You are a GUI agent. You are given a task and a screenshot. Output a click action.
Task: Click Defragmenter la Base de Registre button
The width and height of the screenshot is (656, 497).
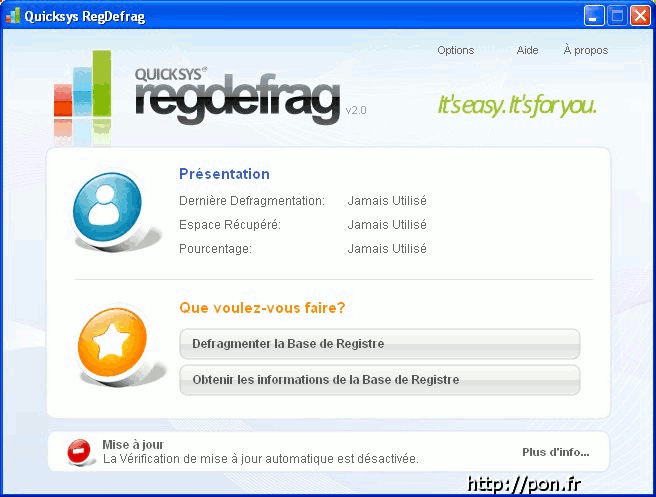[379, 344]
